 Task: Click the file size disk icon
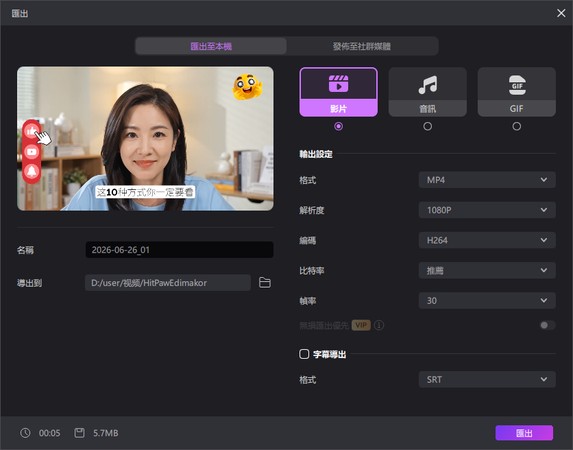(x=79, y=433)
